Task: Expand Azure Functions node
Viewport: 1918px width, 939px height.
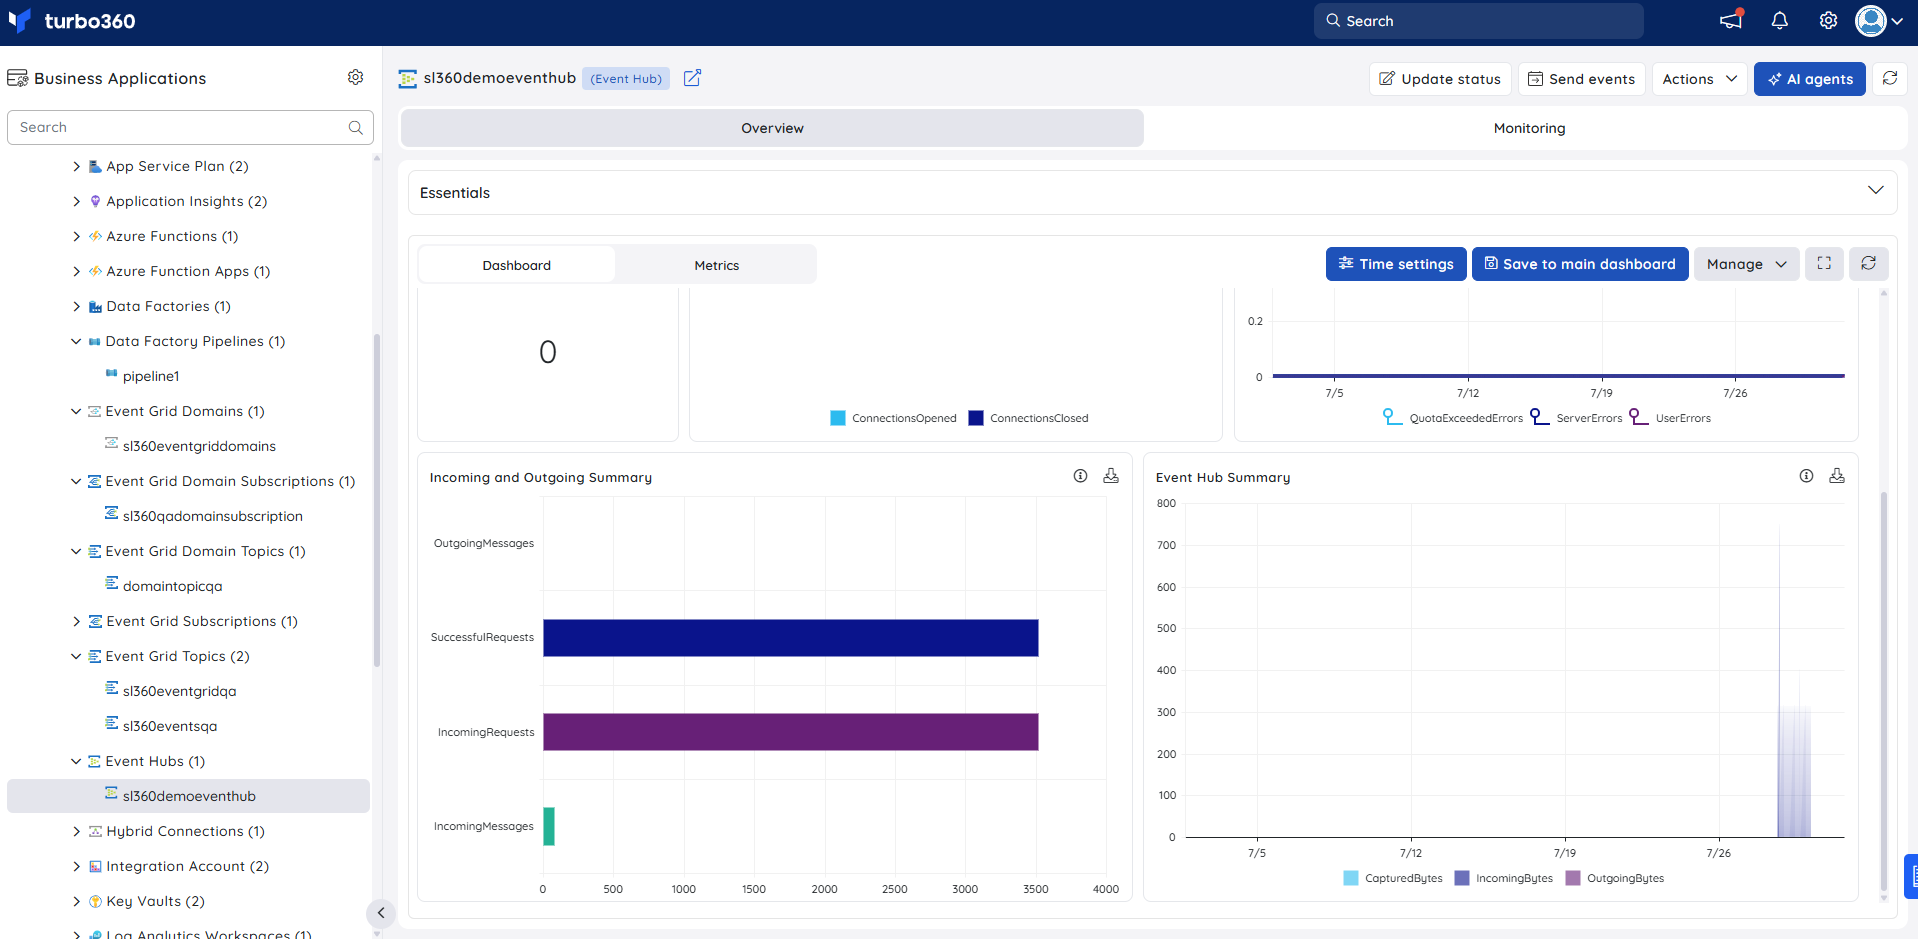Action: tap(76, 236)
